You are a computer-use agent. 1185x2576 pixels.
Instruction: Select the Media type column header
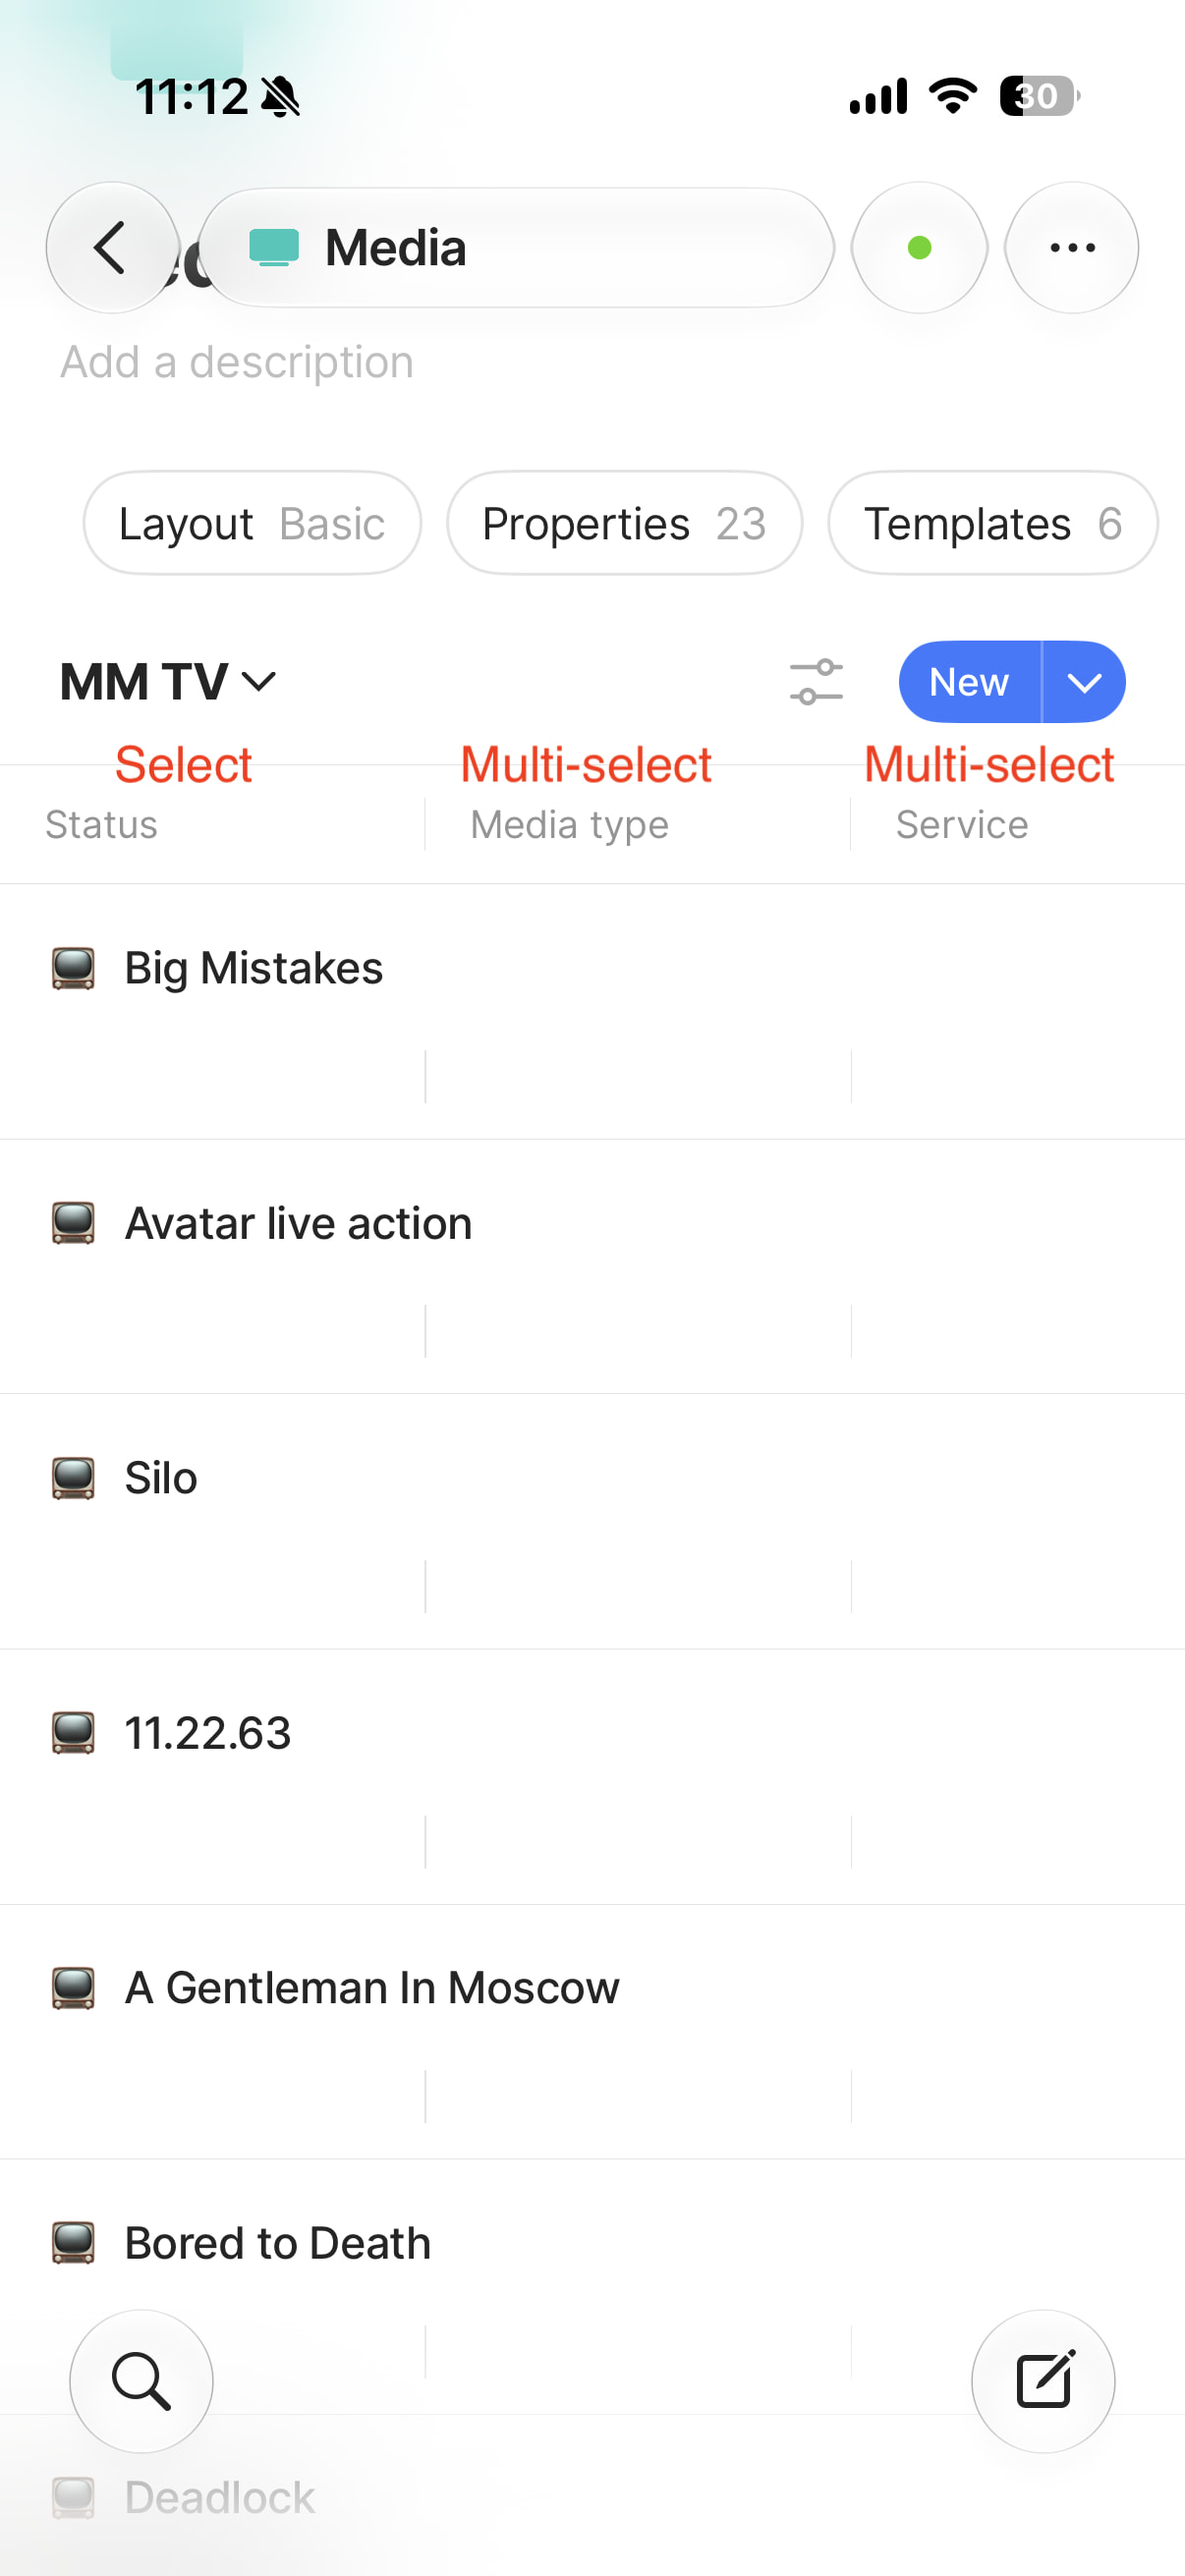pos(569,825)
